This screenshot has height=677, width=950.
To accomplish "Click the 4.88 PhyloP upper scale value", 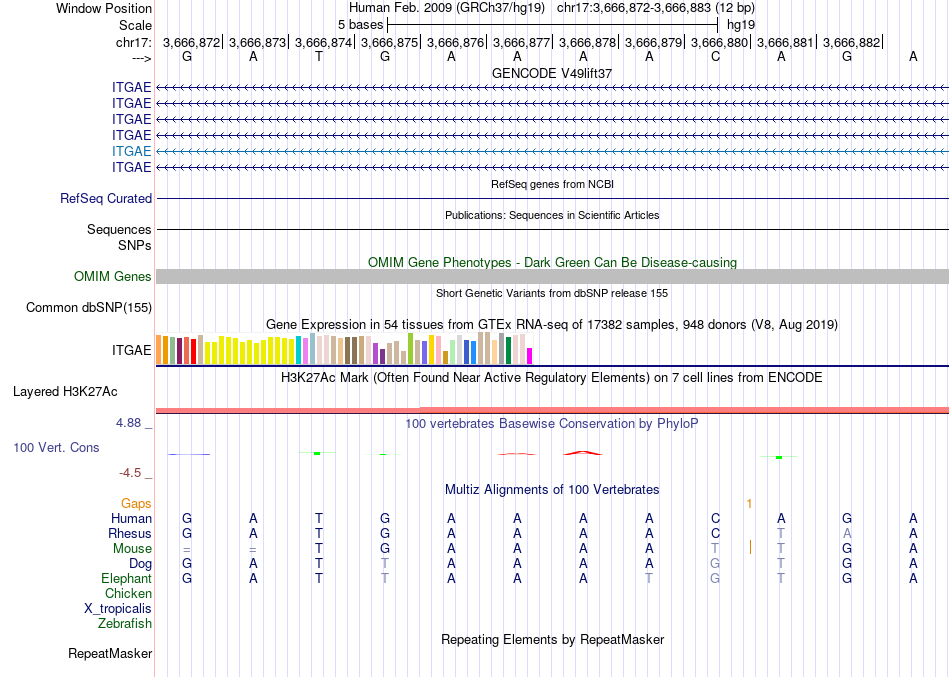I will [129, 422].
